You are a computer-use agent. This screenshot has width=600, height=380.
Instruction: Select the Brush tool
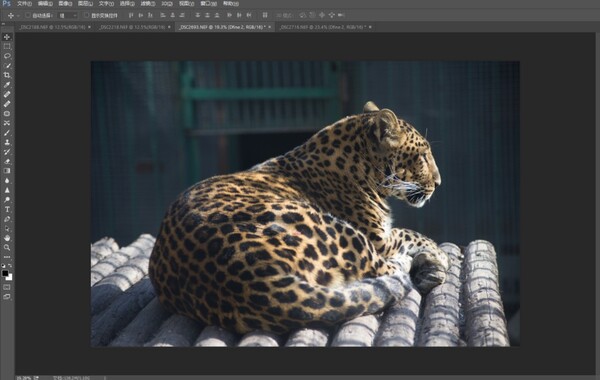(x=7, y=133)
